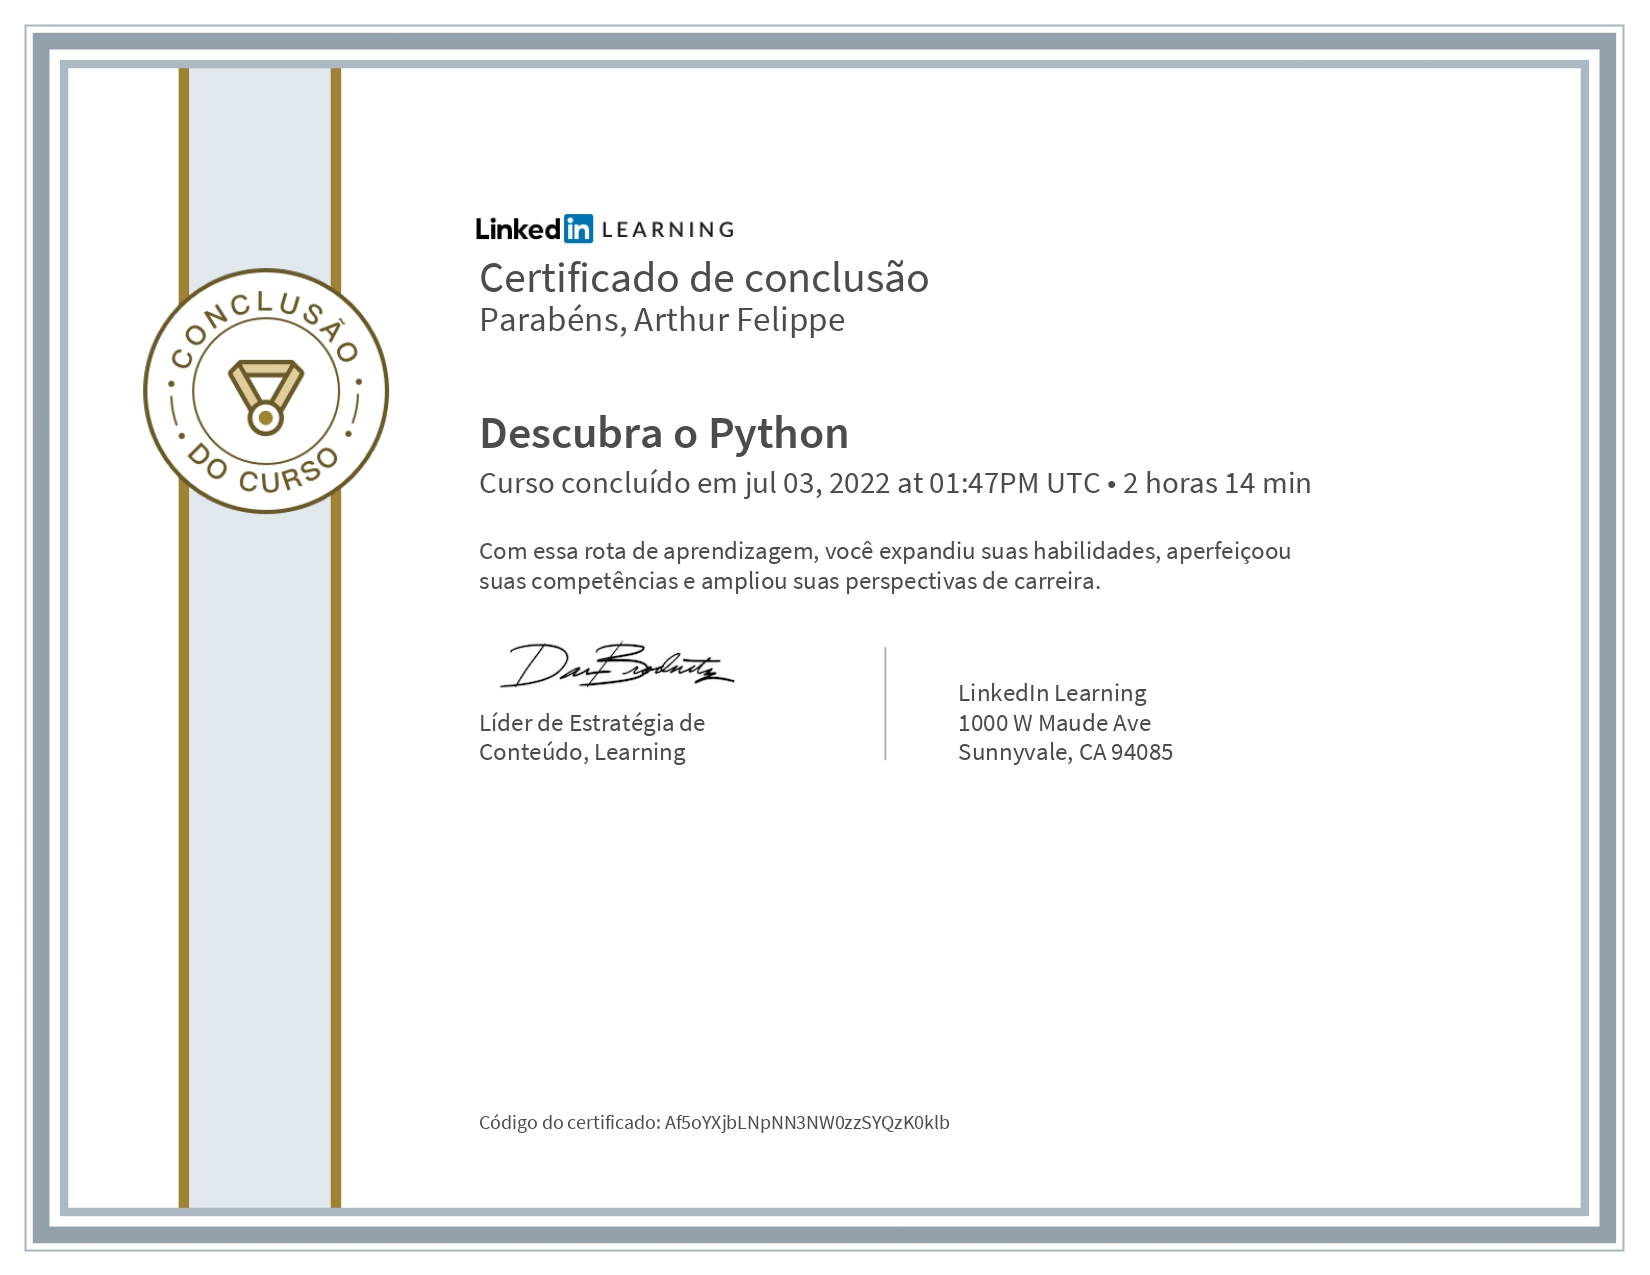The width and height of the screenshot is (1650, 1275).
Task: Select the 'Certificado de conclusão' heading
Action: click(704, 278)
